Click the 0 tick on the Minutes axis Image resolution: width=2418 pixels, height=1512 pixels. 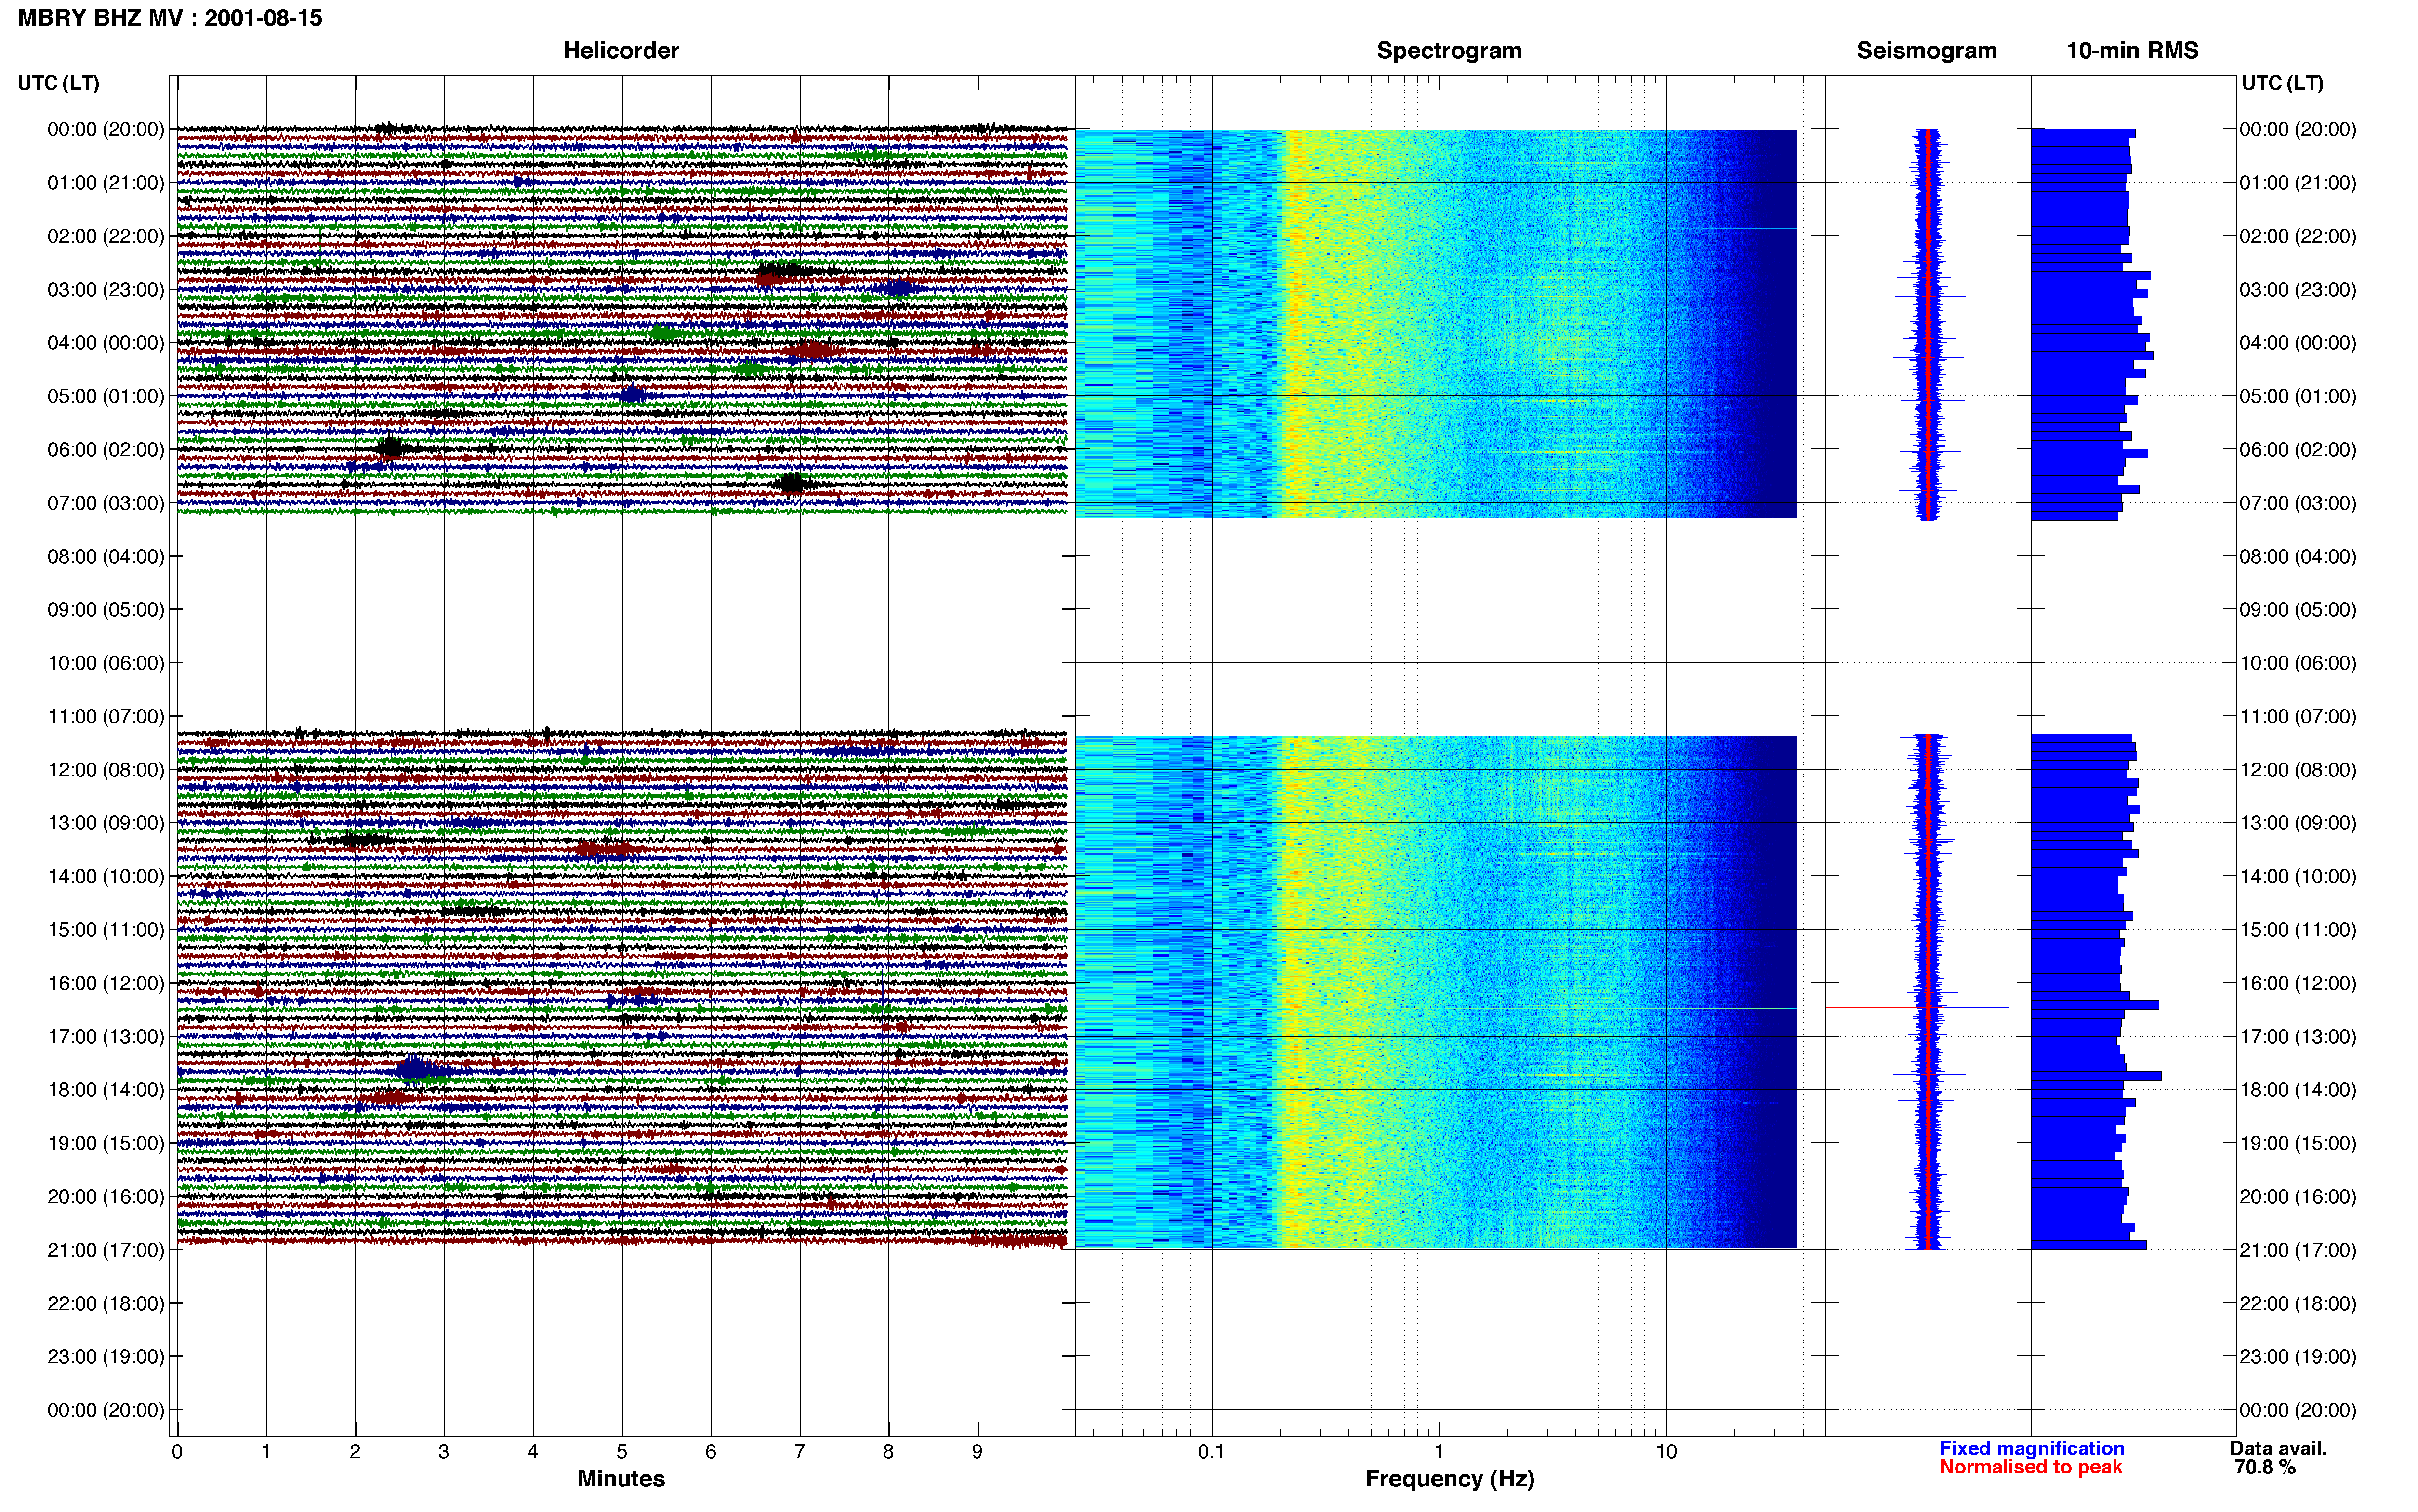(177, 1451)
